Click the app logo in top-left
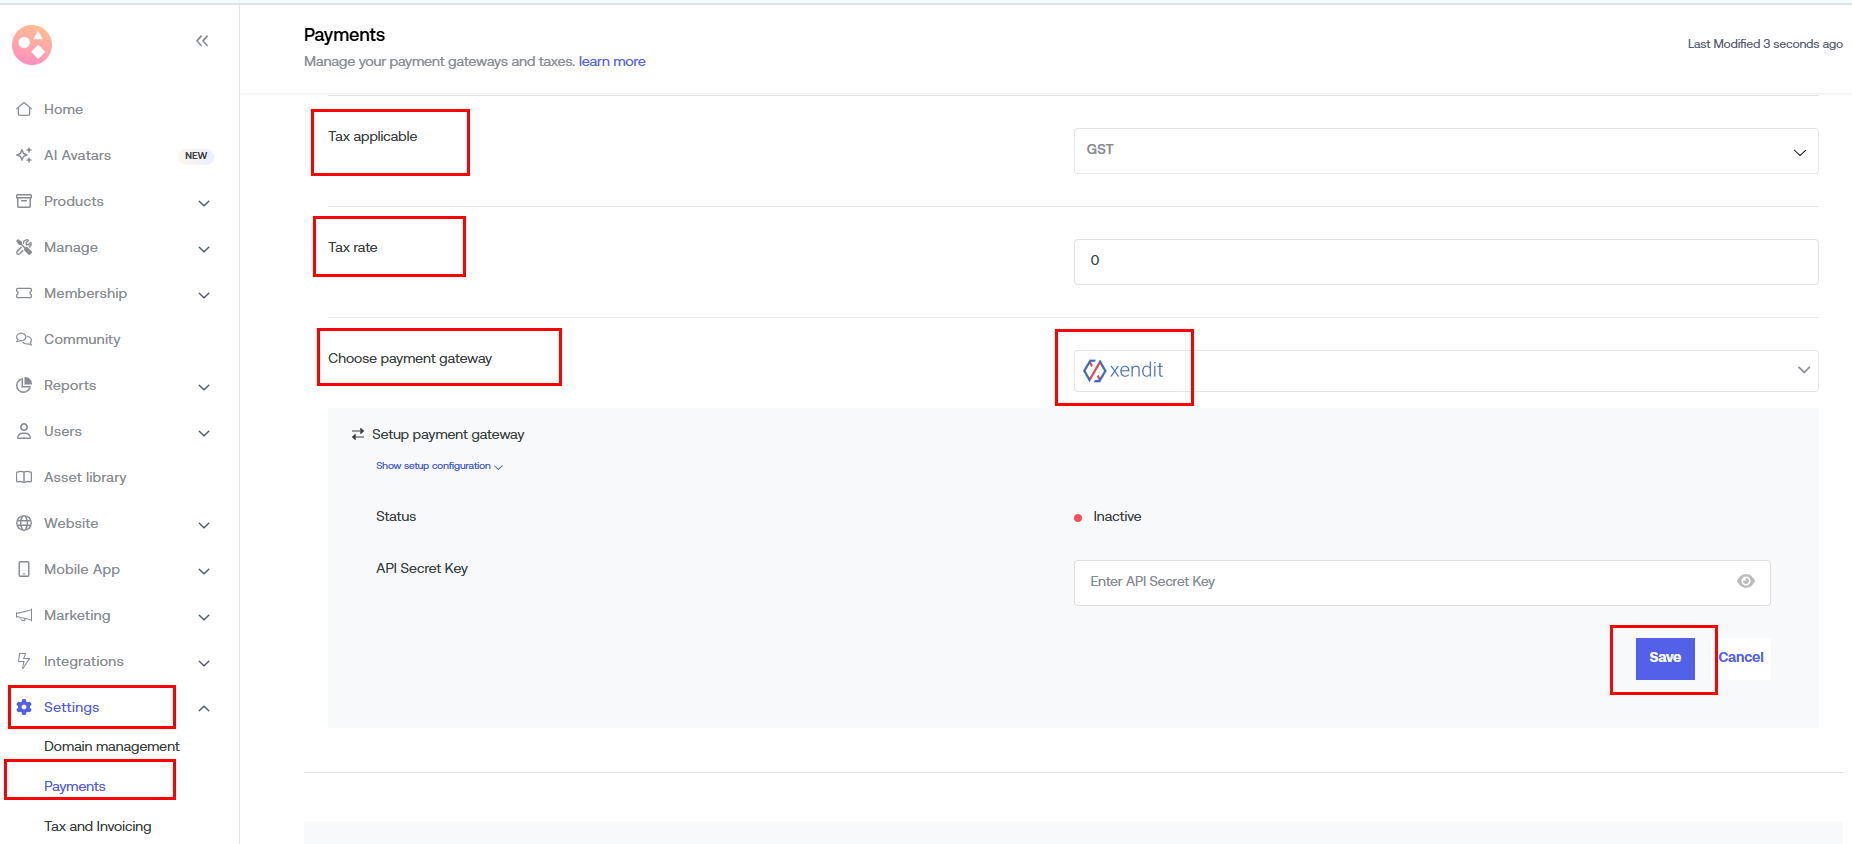Image resolution: width=1852 pixels, height=844 pixels. click(x=32, y=45)
